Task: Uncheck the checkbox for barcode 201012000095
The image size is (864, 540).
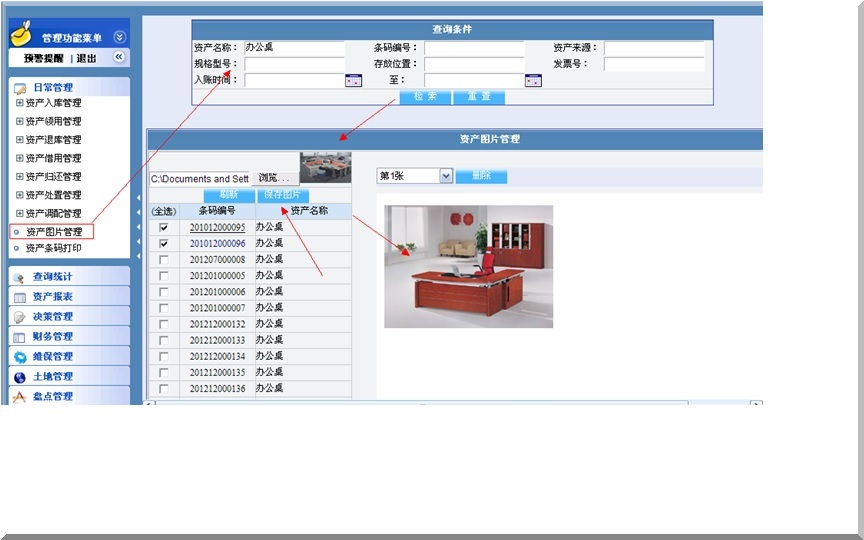Action: pos(163,228)
